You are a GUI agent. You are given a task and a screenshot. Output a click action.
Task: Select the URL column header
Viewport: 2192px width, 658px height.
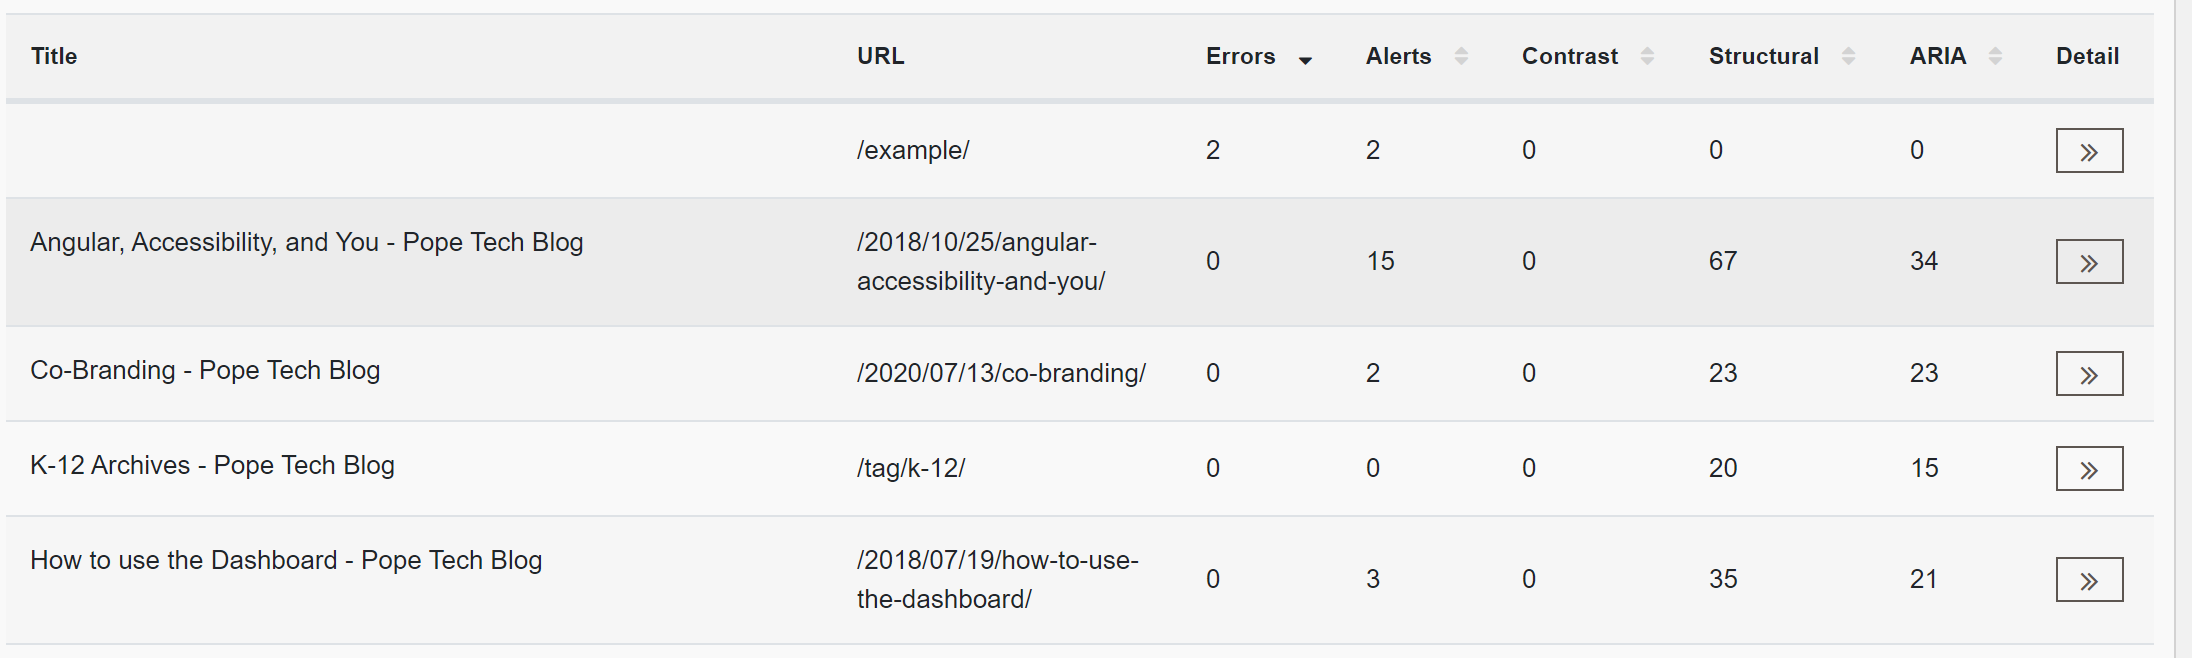(x=880, y=56)
